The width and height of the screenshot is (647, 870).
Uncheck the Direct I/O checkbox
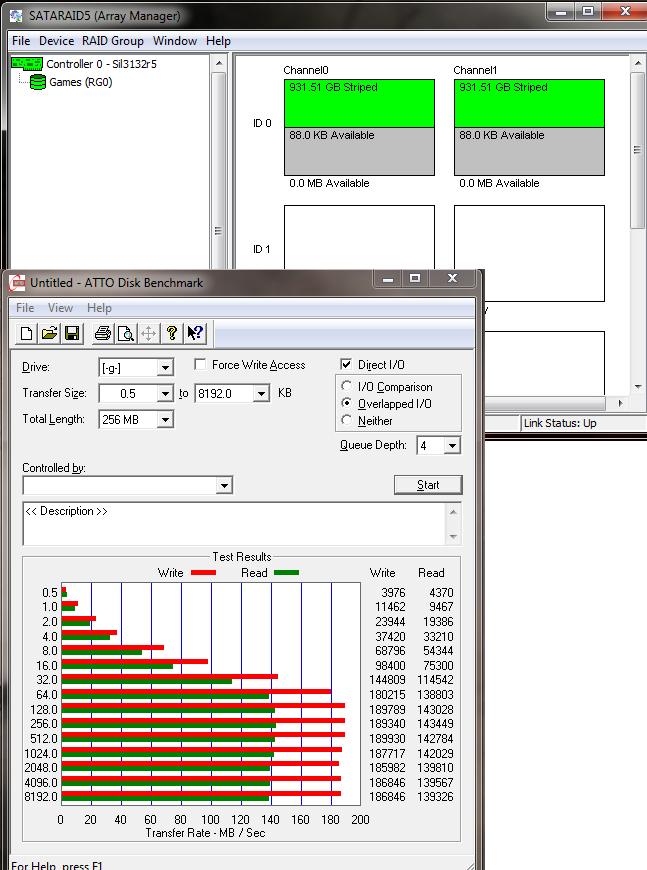point(346,365)
